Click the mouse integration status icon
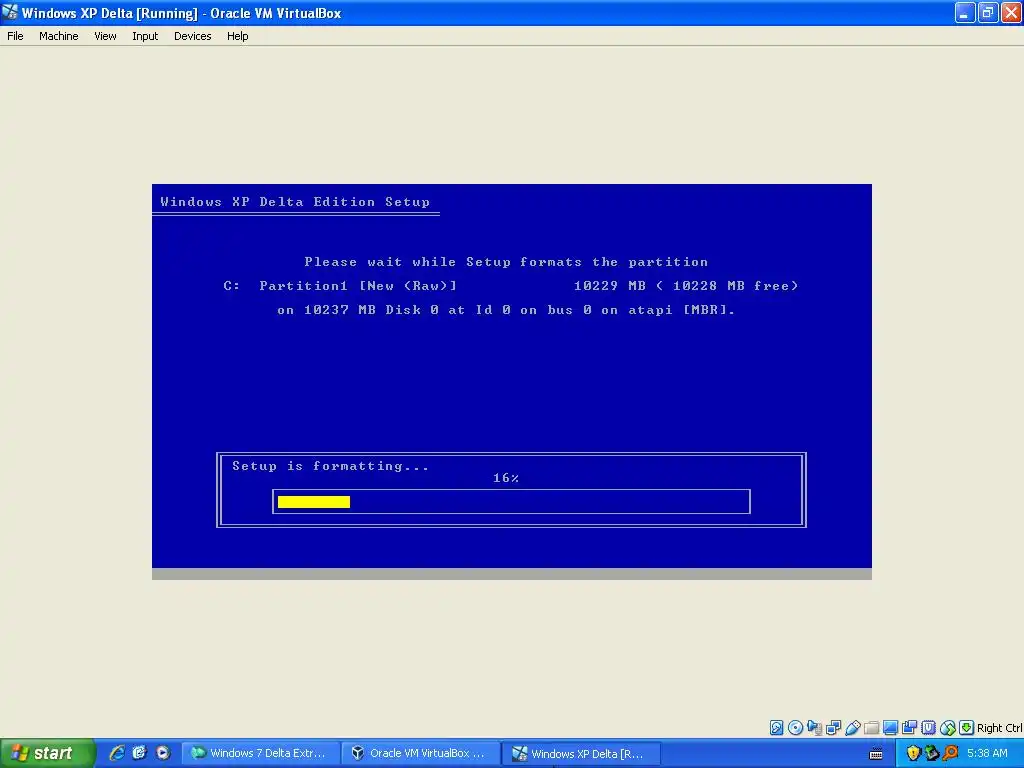The height and width of the screenshot is (768, 1024). (x=948, y=728)
